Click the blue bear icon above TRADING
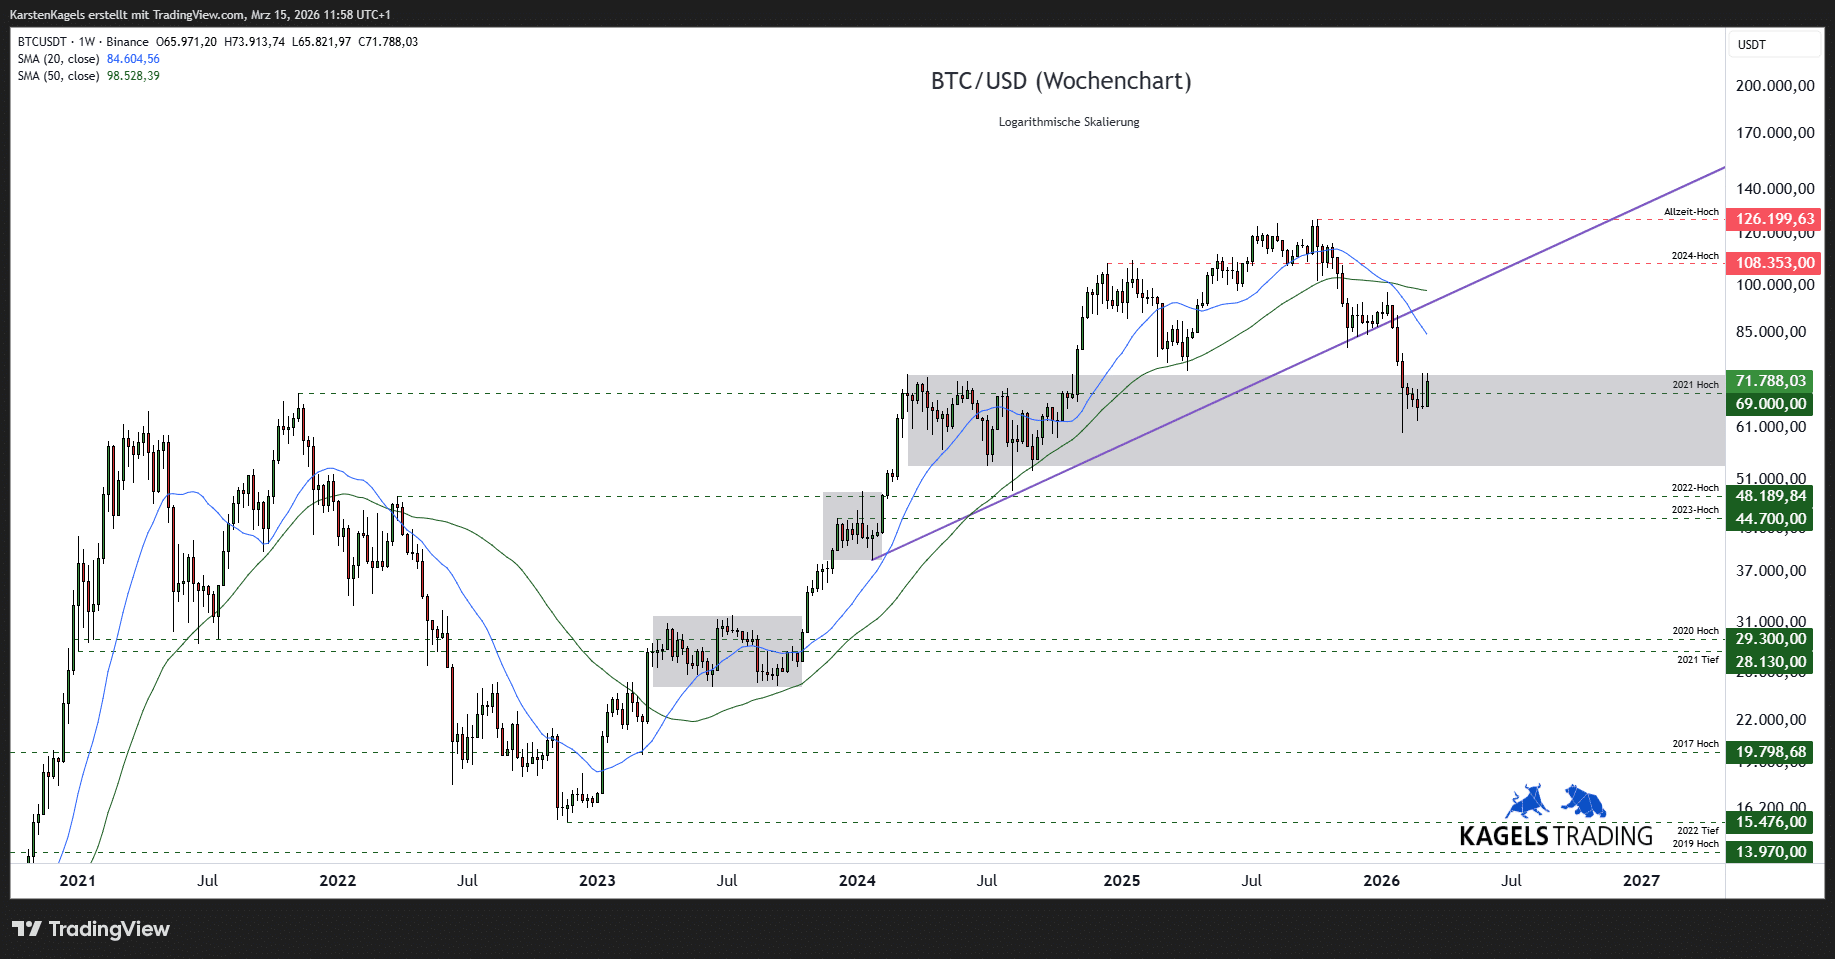The image size is (1835, 959). click(1584, 801)
